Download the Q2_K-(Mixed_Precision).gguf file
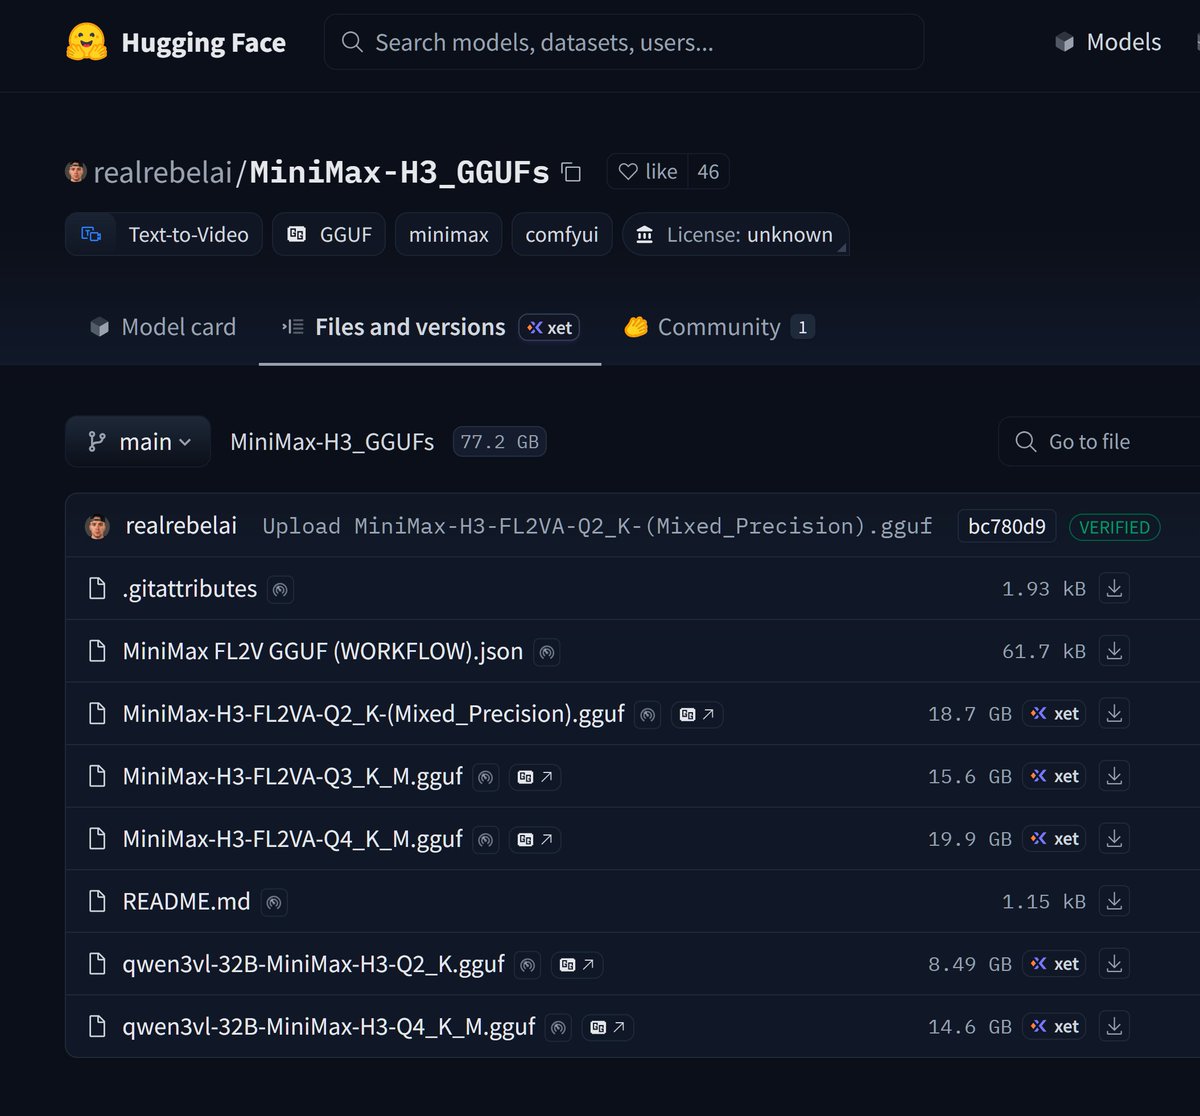Screen dimensions: 1200x1116 1114,714
